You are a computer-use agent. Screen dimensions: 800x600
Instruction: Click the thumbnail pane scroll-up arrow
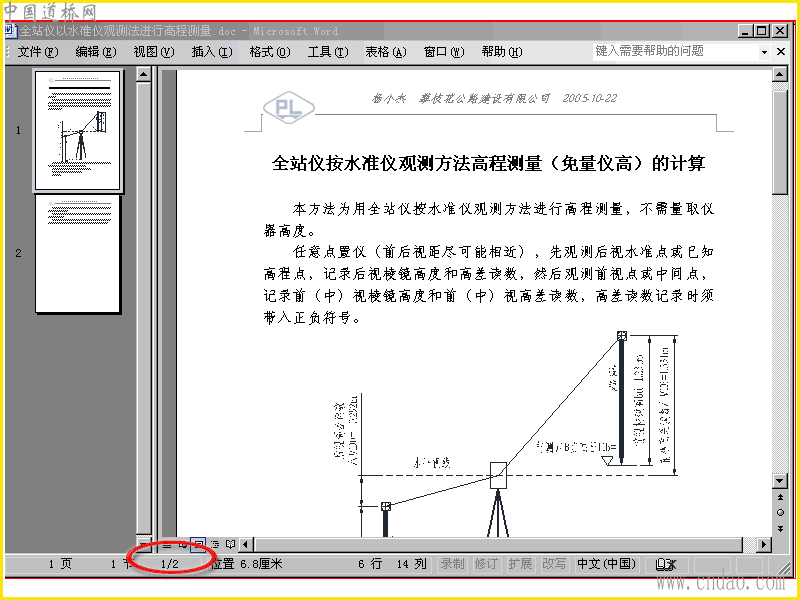point(144,75)
